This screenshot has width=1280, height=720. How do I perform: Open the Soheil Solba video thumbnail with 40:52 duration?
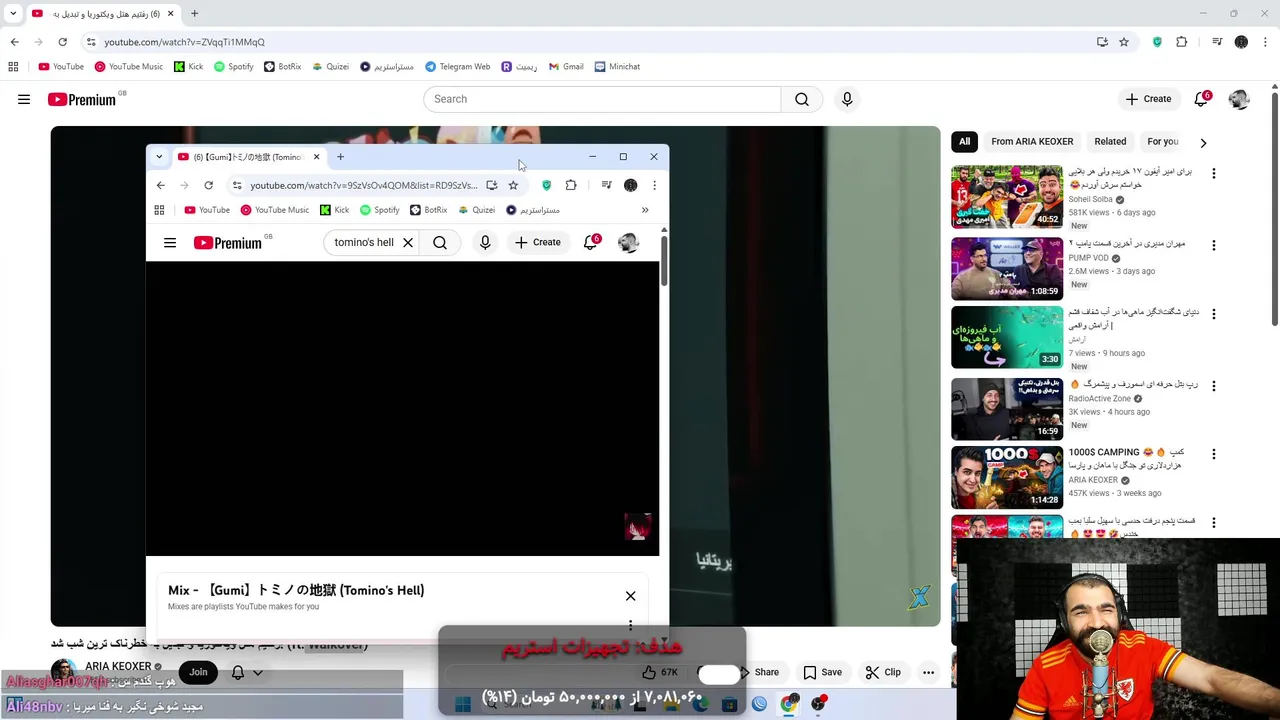[x=1007, y=197]
